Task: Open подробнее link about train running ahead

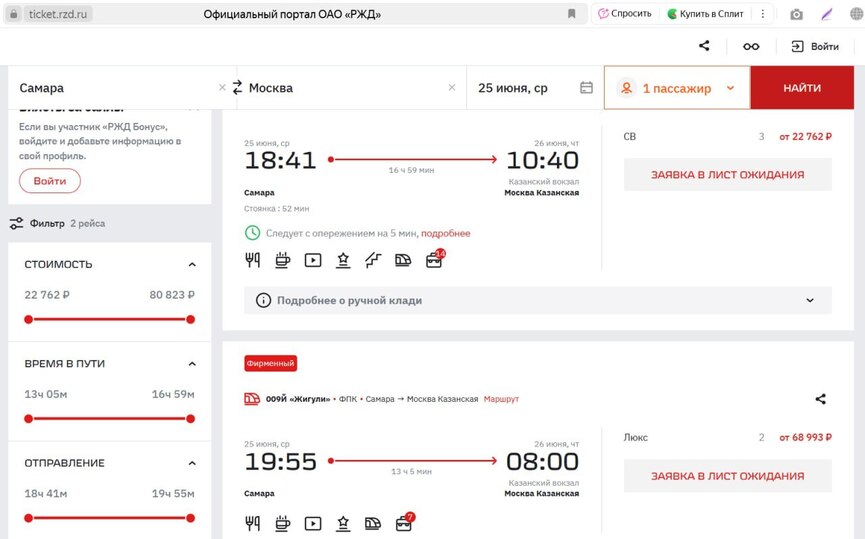Action: [446, 233]
